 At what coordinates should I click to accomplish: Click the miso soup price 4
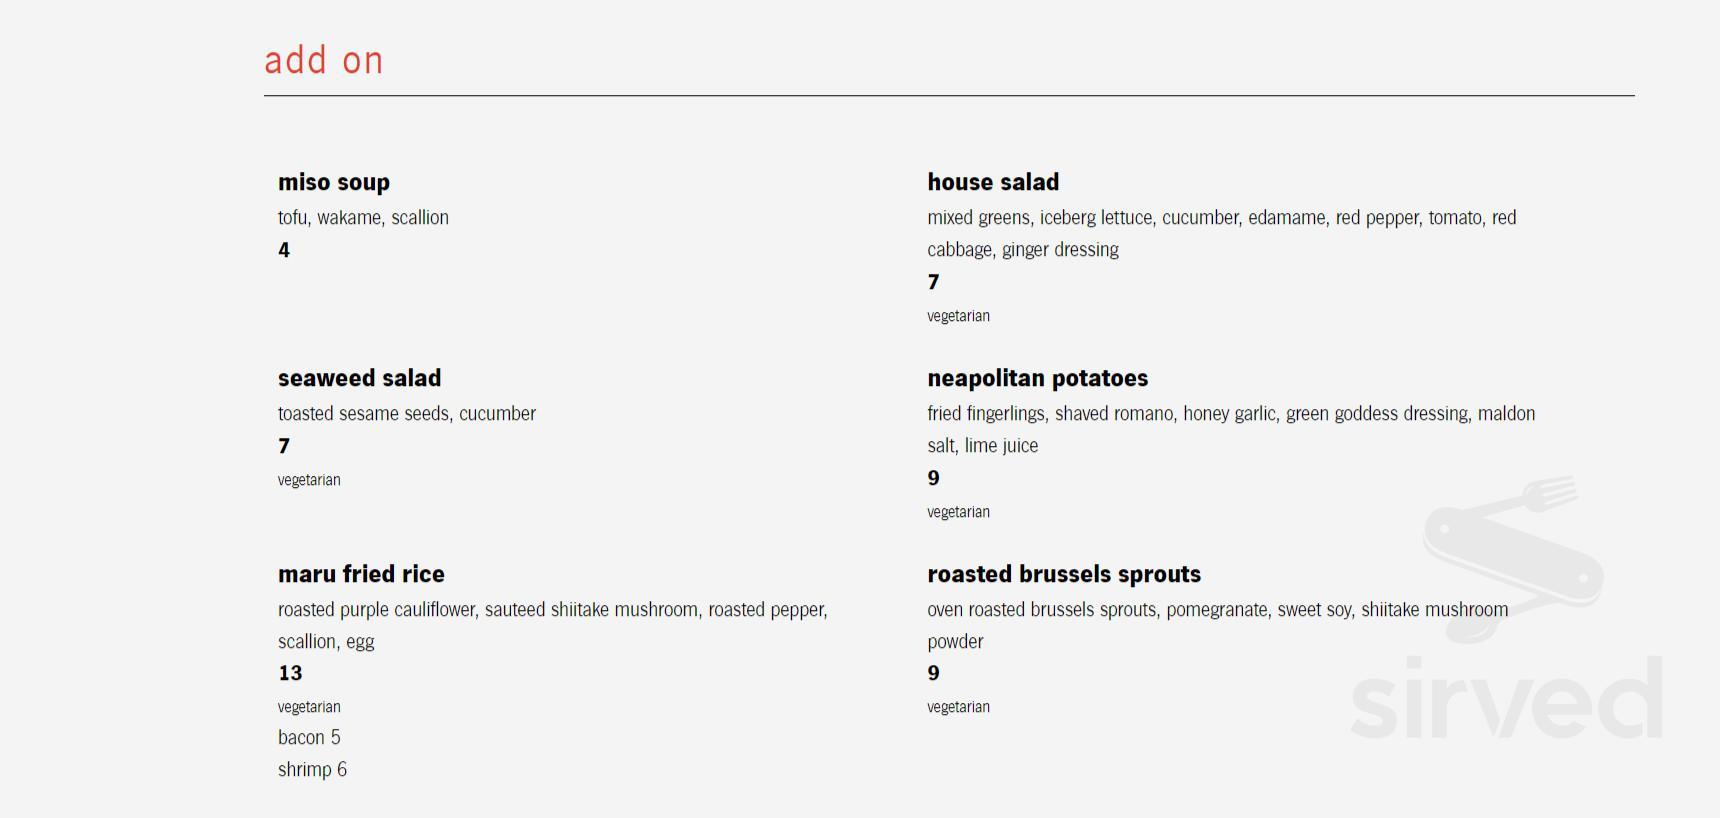(x=284, y=250)
